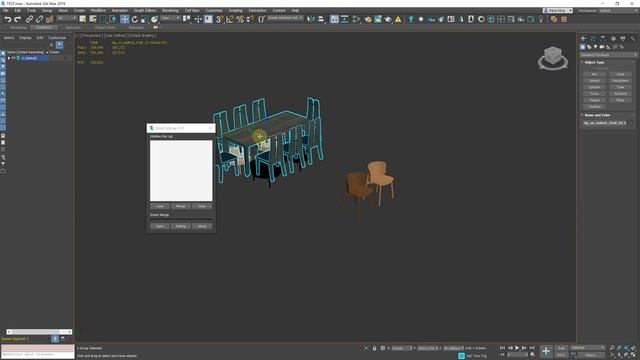Click the Select Object tool icon

[x=83, y=19]
